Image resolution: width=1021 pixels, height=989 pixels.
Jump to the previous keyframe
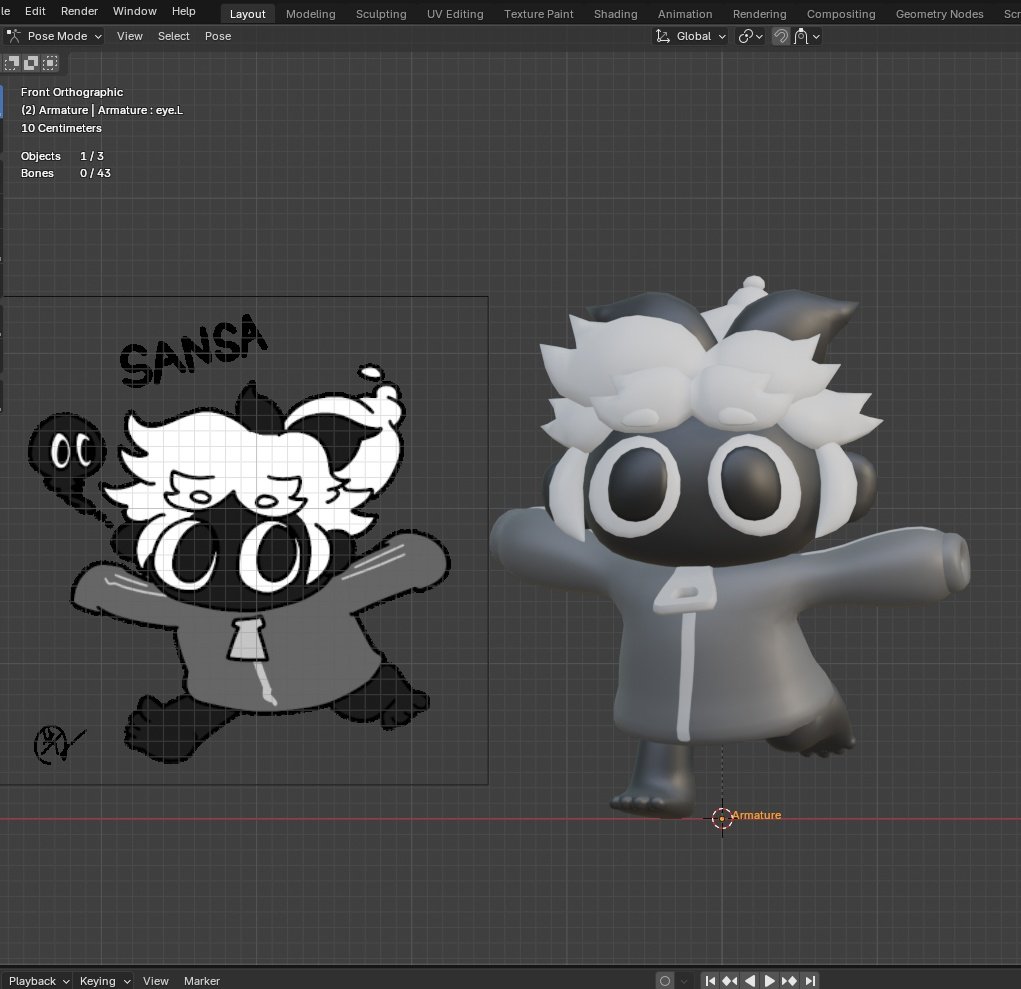coord(730,981)
